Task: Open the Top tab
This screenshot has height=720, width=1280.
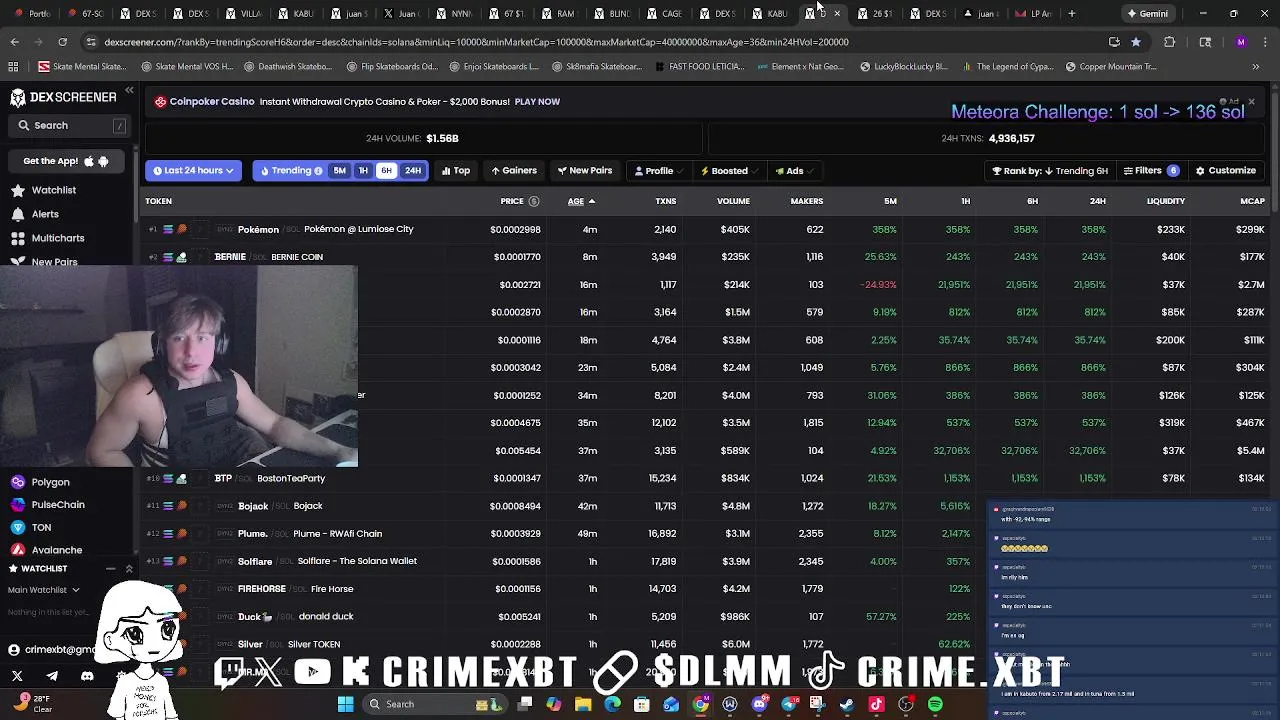Action: click(x=456, y=171)
